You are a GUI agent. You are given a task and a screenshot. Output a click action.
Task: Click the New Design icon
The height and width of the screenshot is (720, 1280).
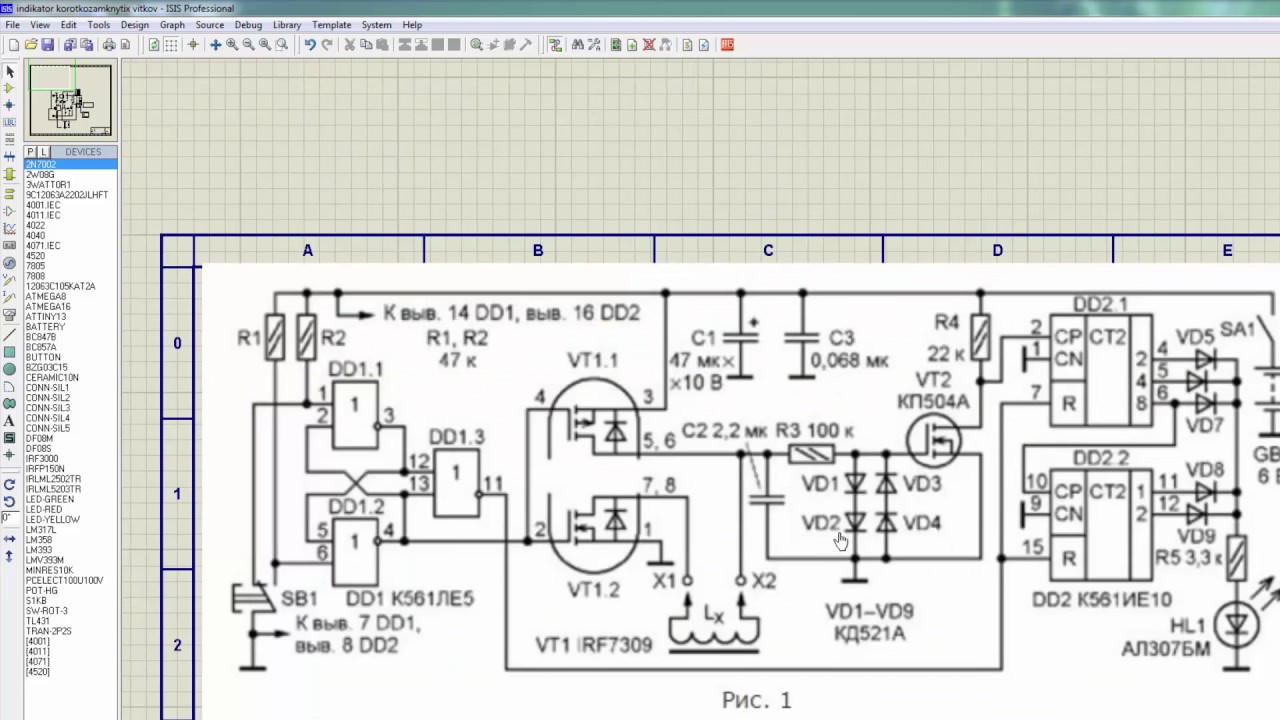click(x=13, y=45)
